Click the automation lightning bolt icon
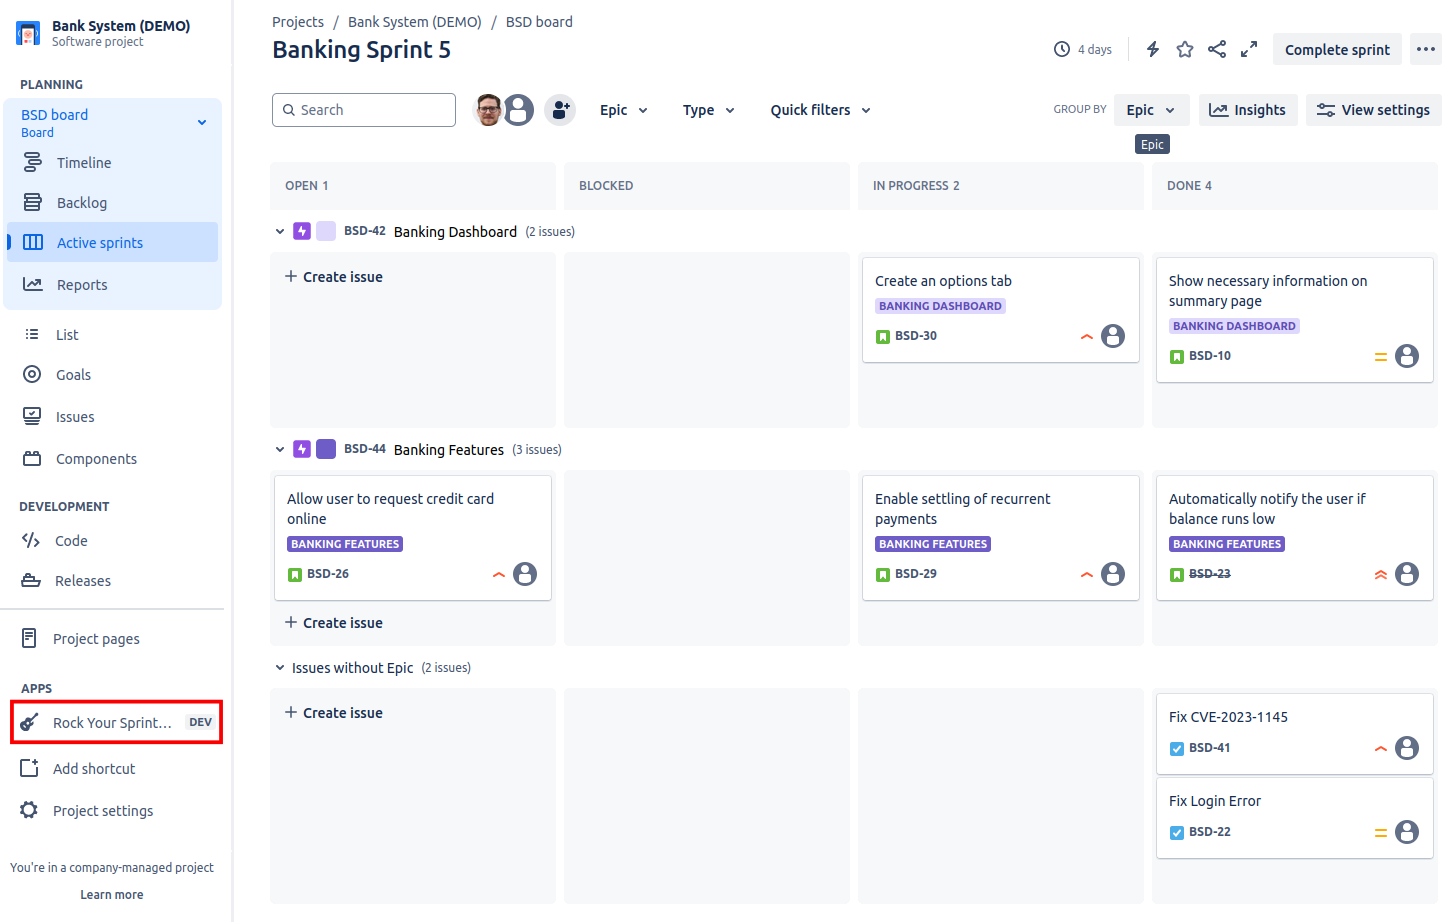 [x=1153, y=49]
